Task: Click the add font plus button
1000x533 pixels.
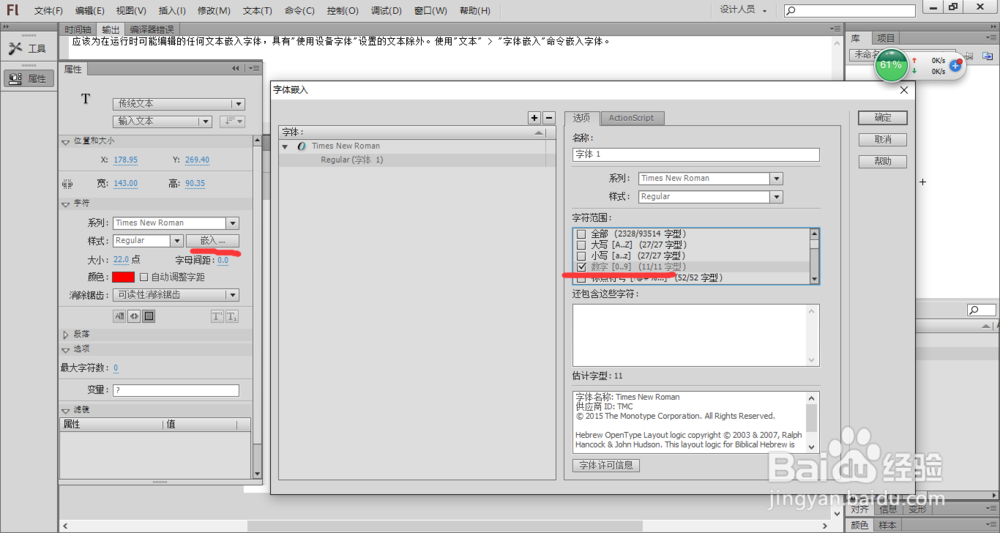Action: point(534,117)
